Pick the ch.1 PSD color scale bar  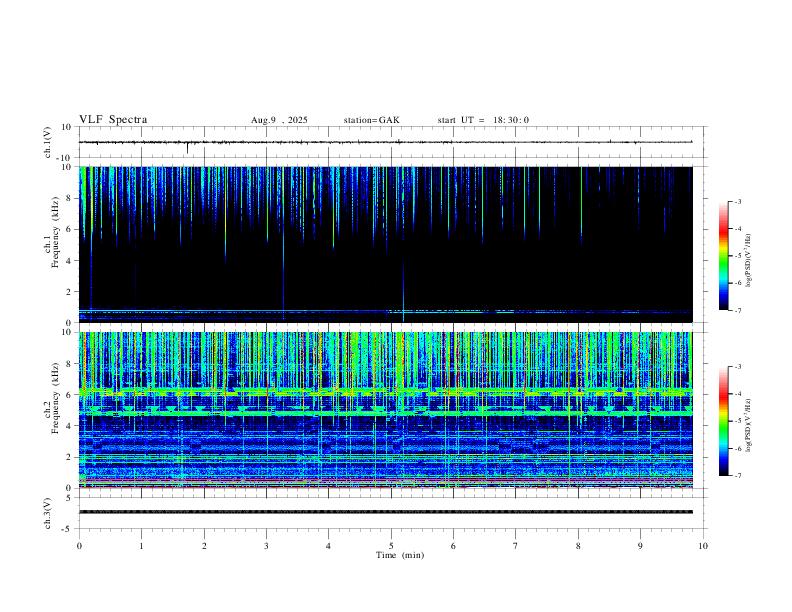click(724, 256)
